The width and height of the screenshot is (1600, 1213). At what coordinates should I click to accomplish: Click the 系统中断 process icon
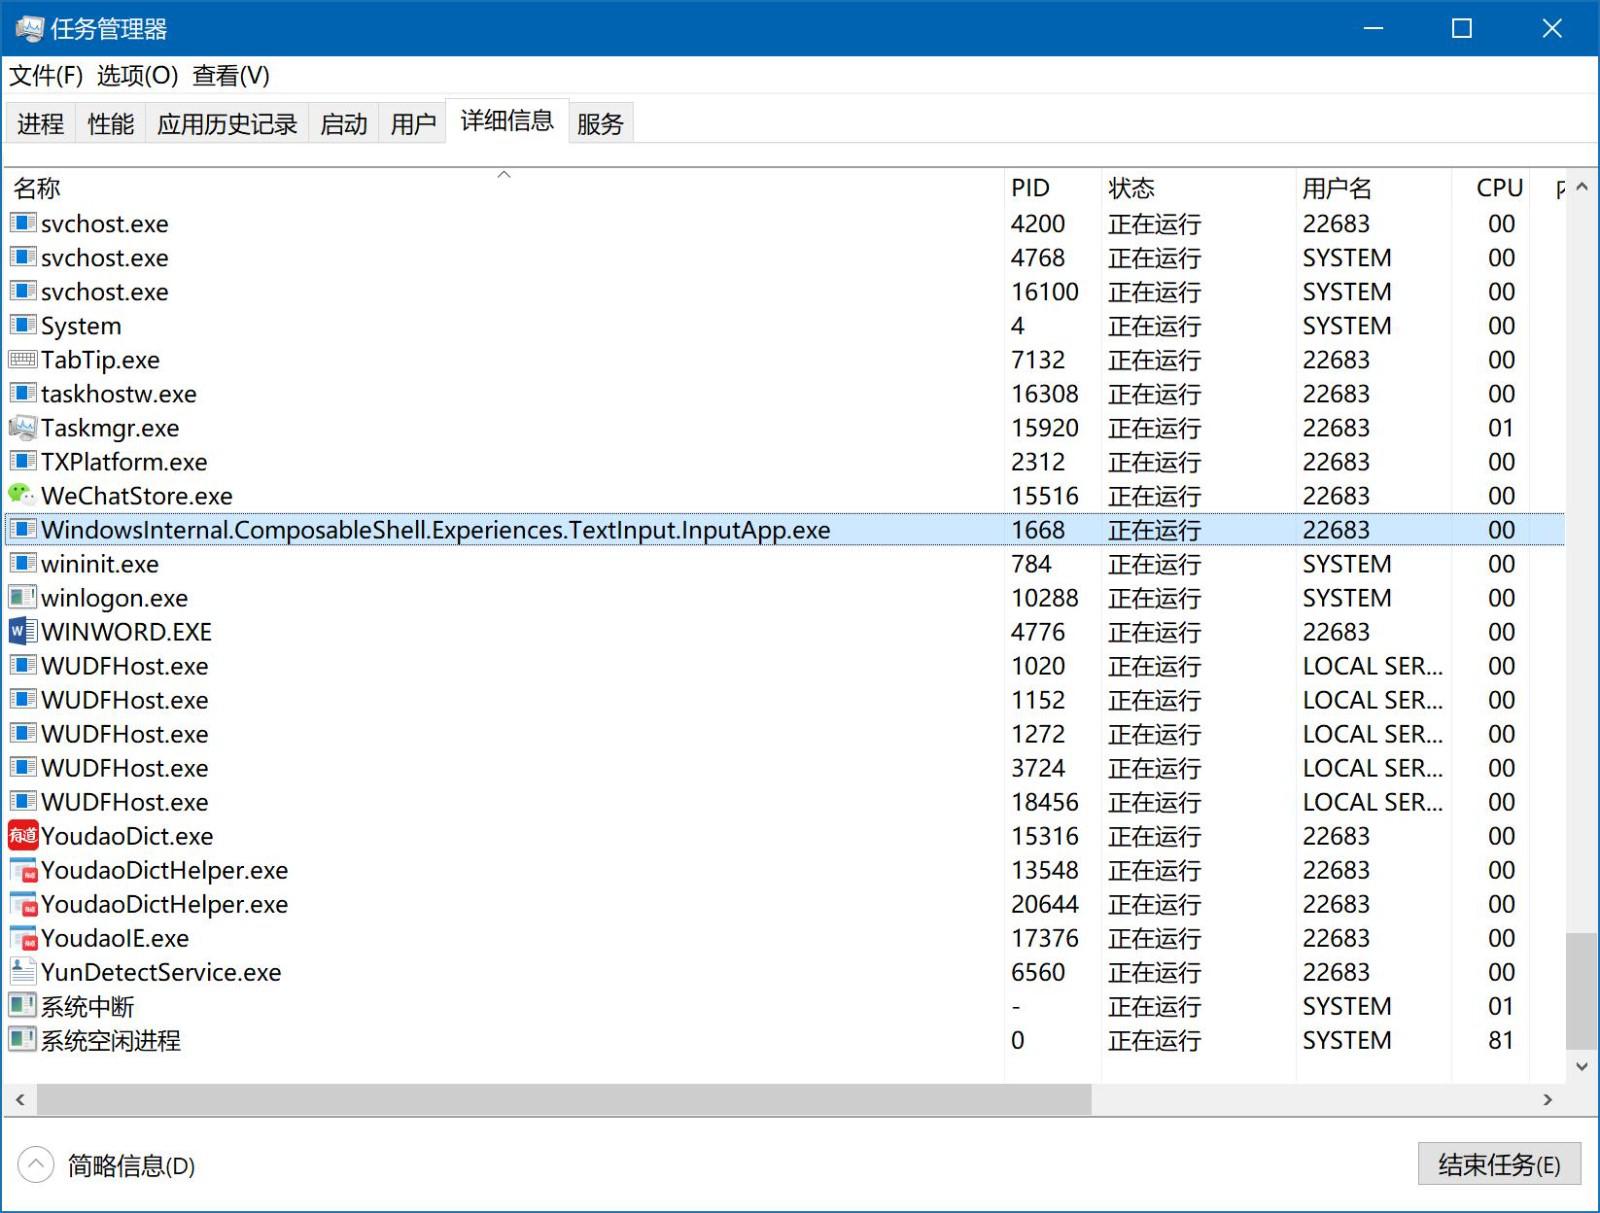(x=22, y=1005)
